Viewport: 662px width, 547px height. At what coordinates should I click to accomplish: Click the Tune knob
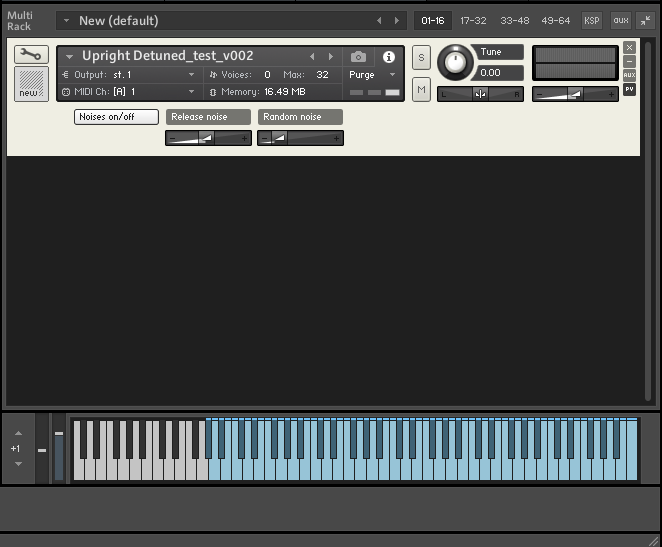455,63
